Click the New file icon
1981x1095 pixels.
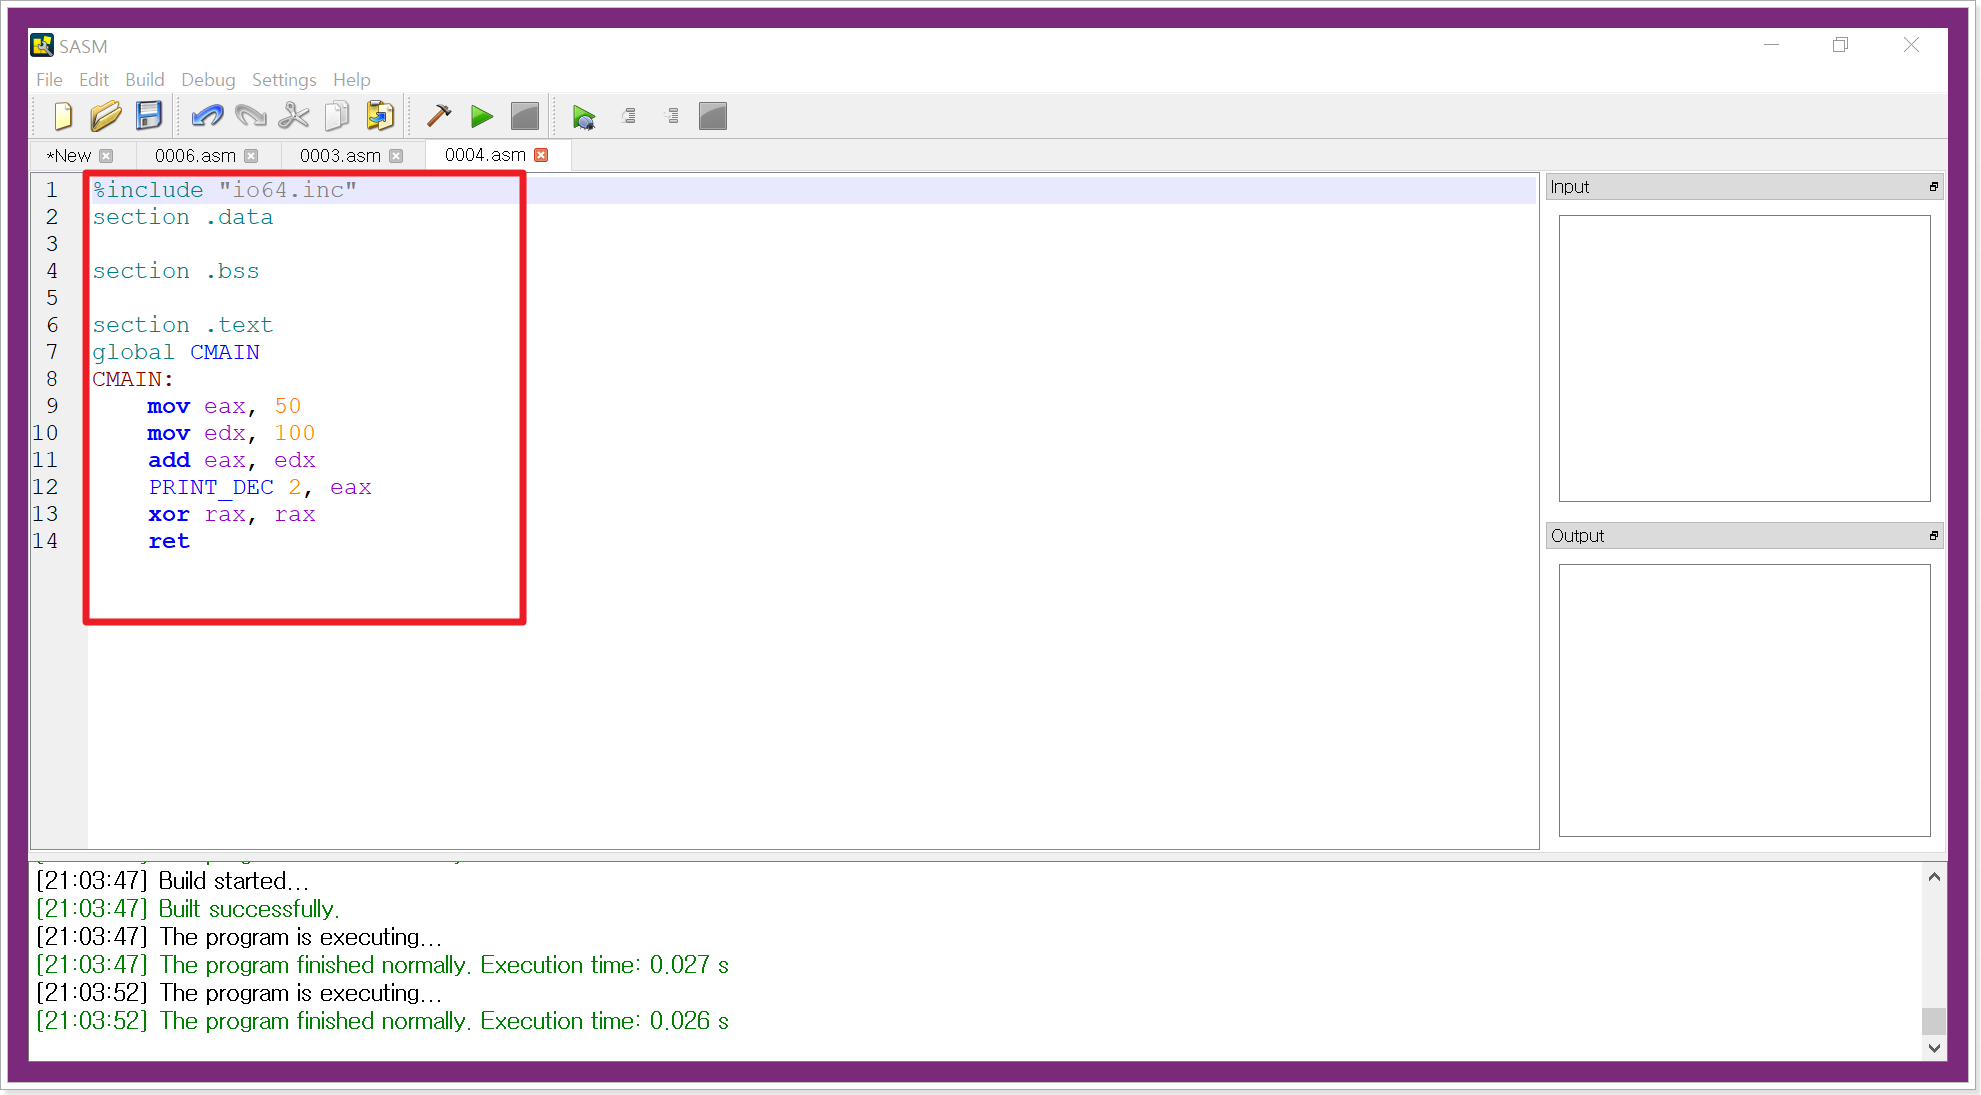[63, 117]
